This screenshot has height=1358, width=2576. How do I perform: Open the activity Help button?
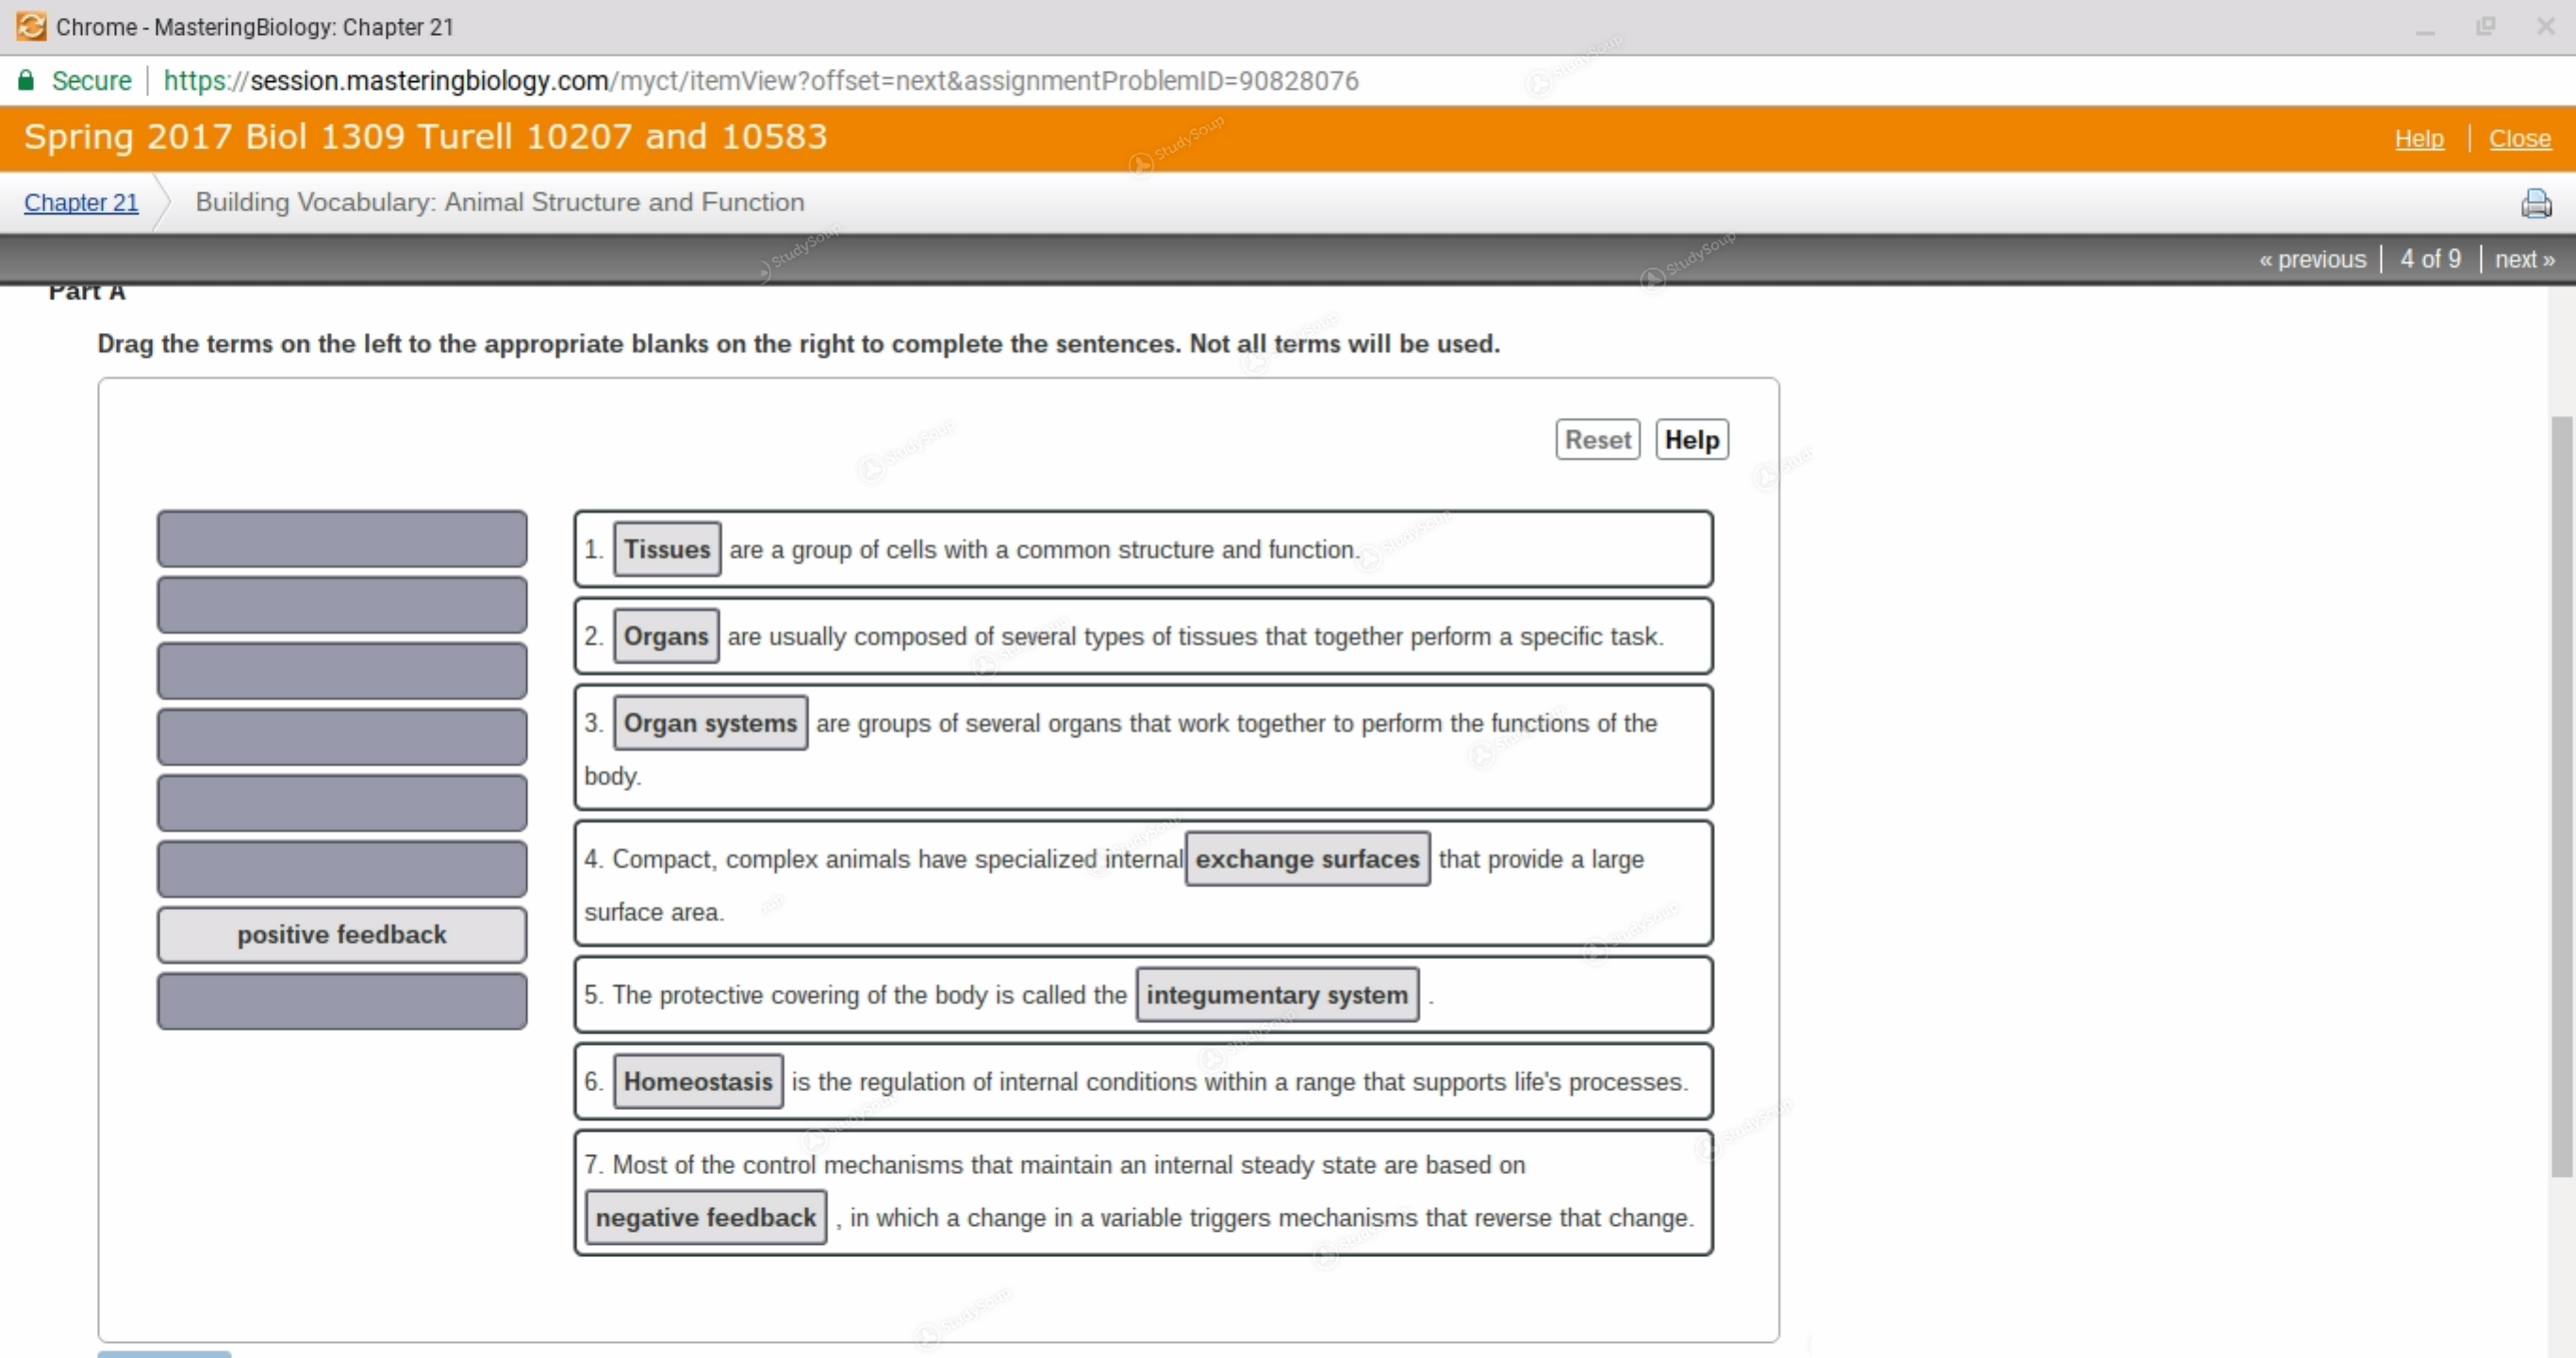click(1691, 440)
